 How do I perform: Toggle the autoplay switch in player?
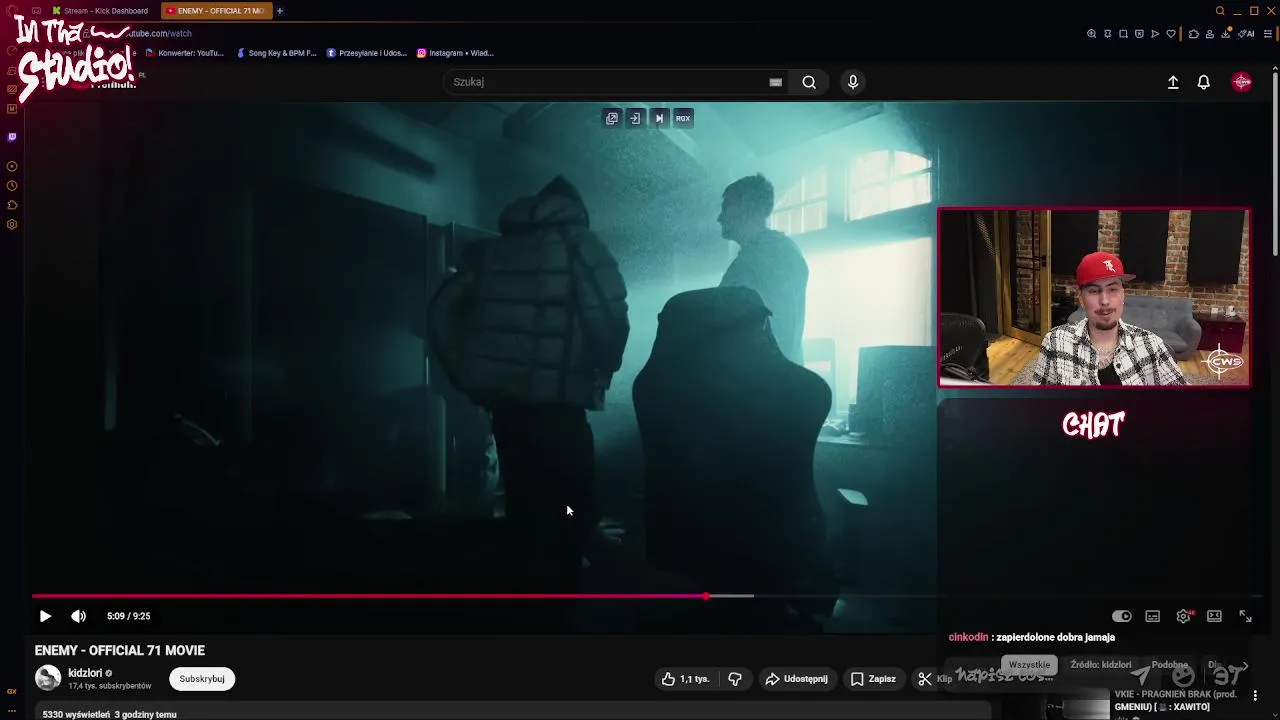pos(1122,616)
